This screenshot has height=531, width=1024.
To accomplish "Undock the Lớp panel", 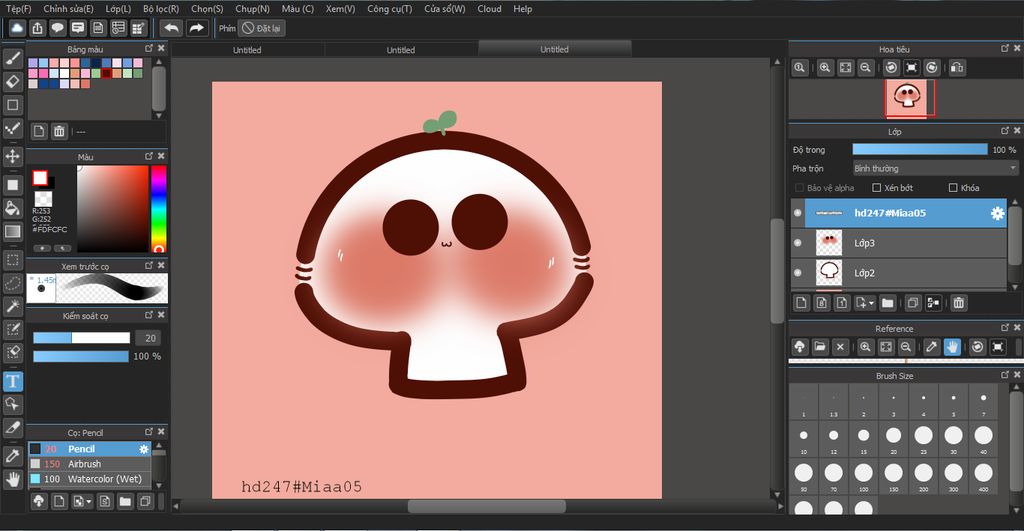I will [1005, 131].
